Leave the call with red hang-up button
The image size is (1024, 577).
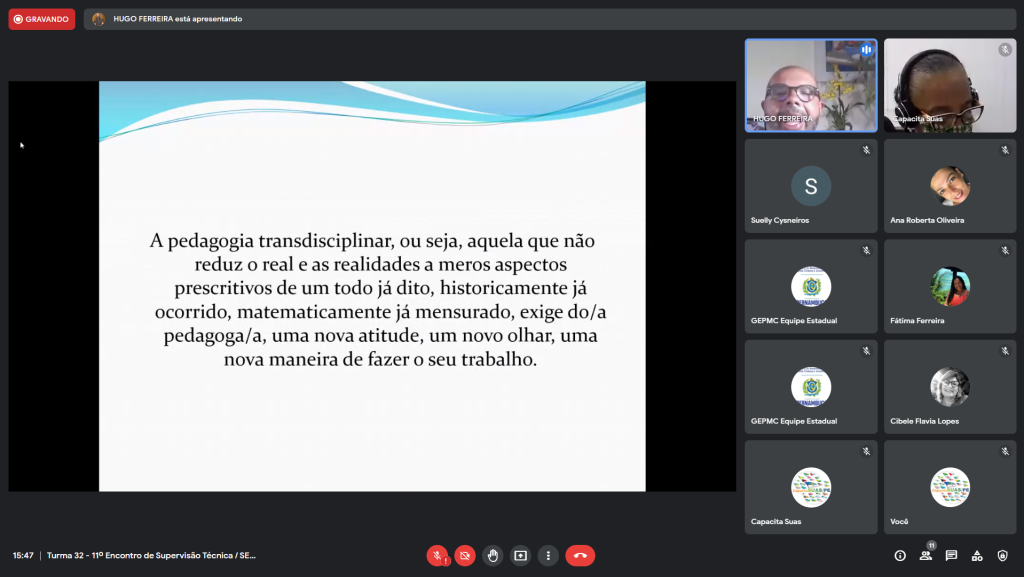[x=580, y=555]
